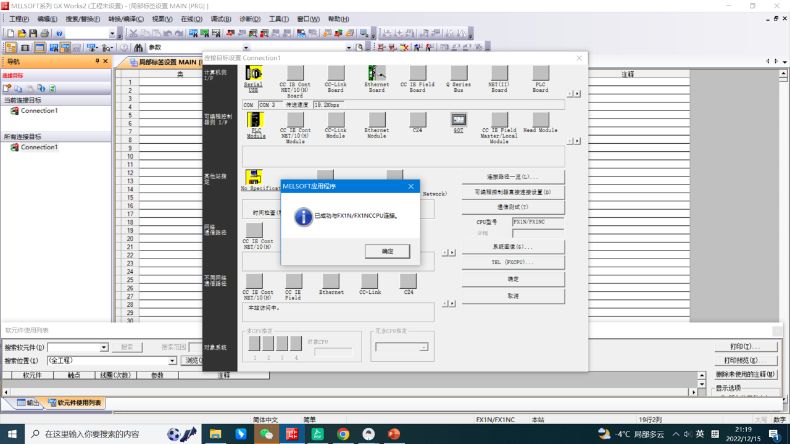Viewport: 790px width, 444px height.
Task: Open WeChat from the taskbar
Action: click(x=266, y=434)
